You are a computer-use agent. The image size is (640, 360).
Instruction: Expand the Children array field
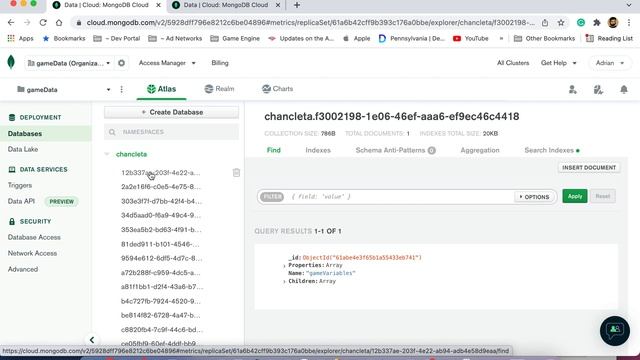coord(284,282)
